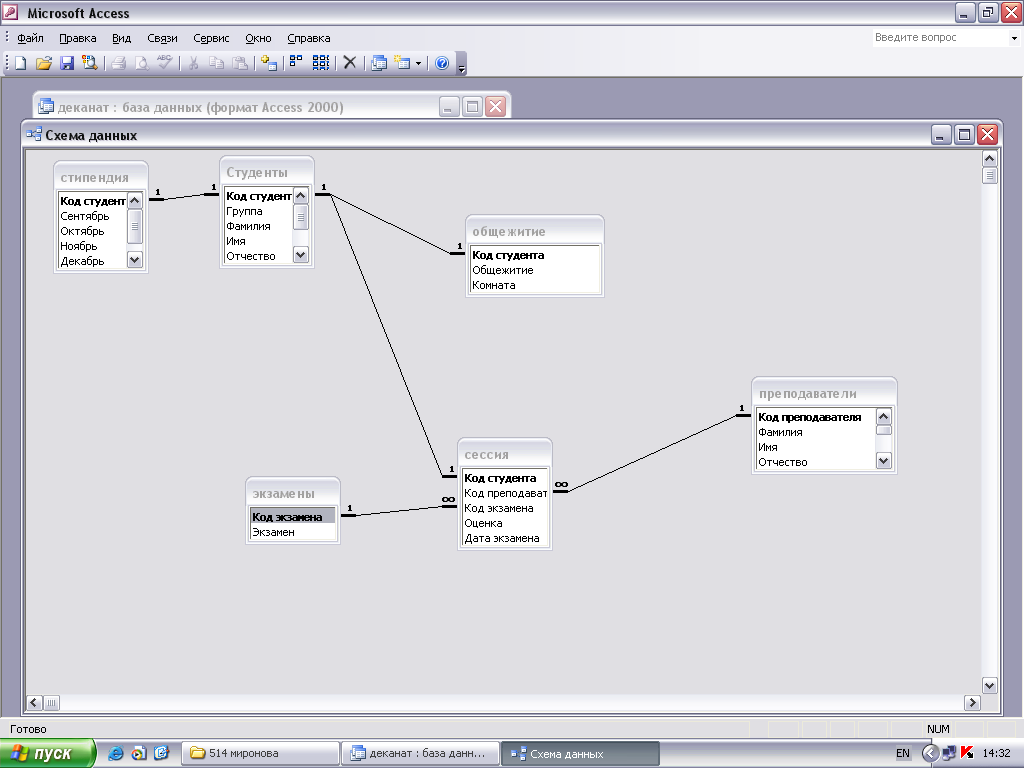Click the Clear Layout X icon
The width and height of the screenshot is (1024, 768).
tap(350, 63)
